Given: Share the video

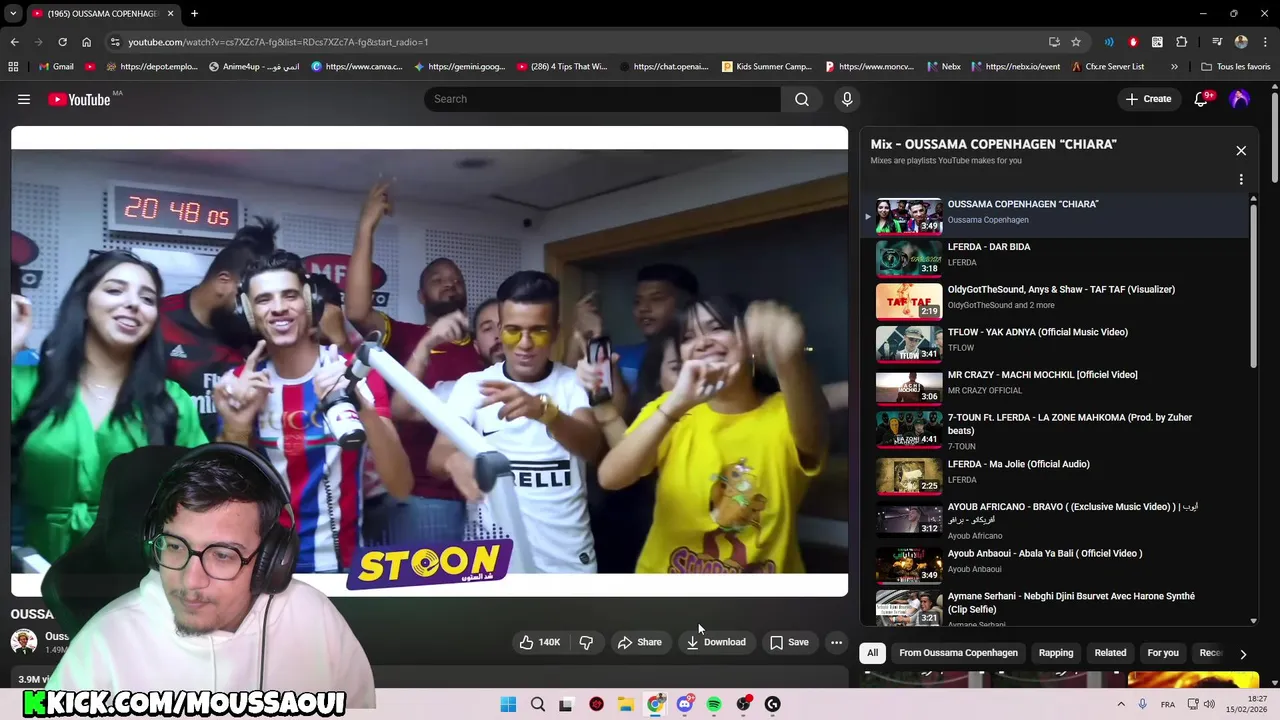Looking at the screenshot, I should 639,642.
